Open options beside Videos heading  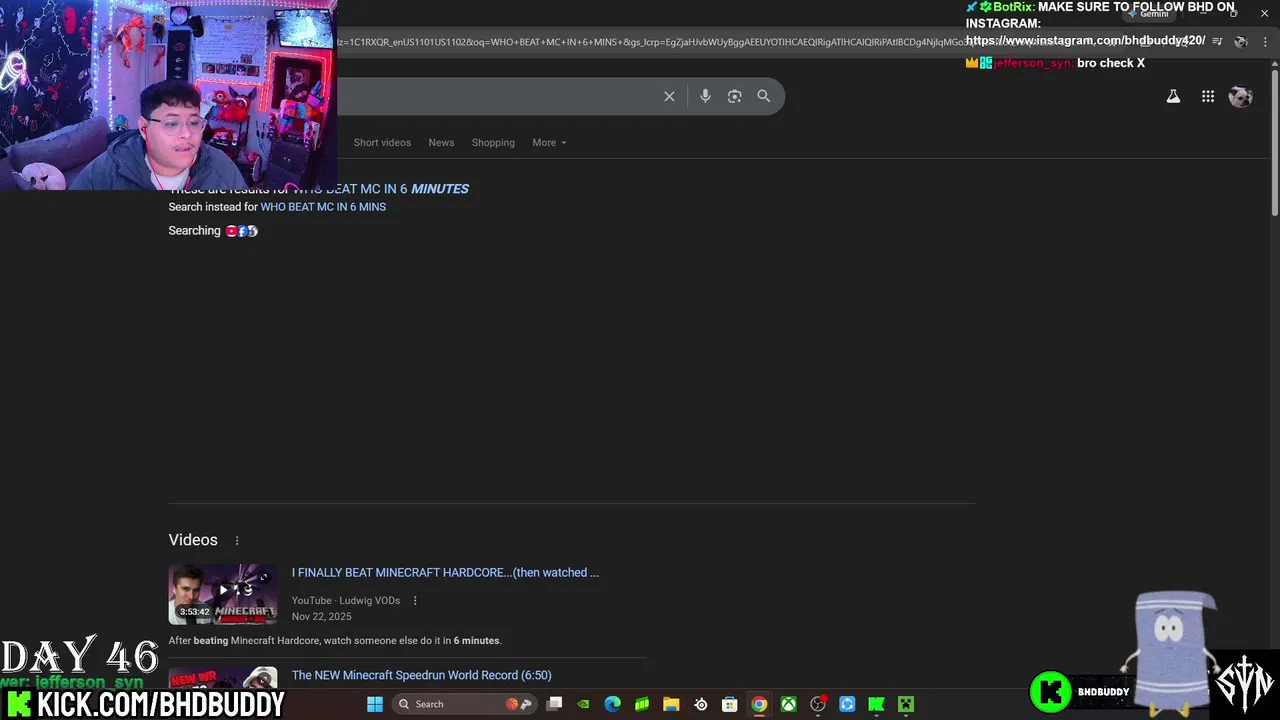237,541
